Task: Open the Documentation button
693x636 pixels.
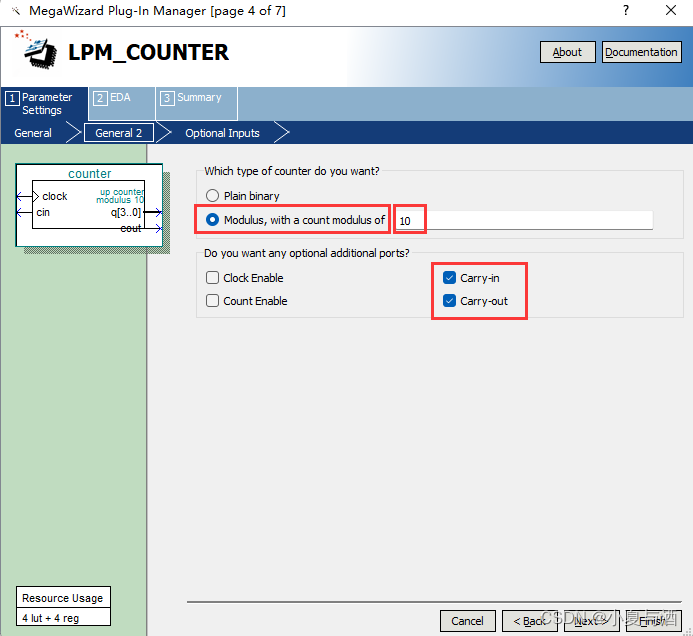Action: point(641,52)
